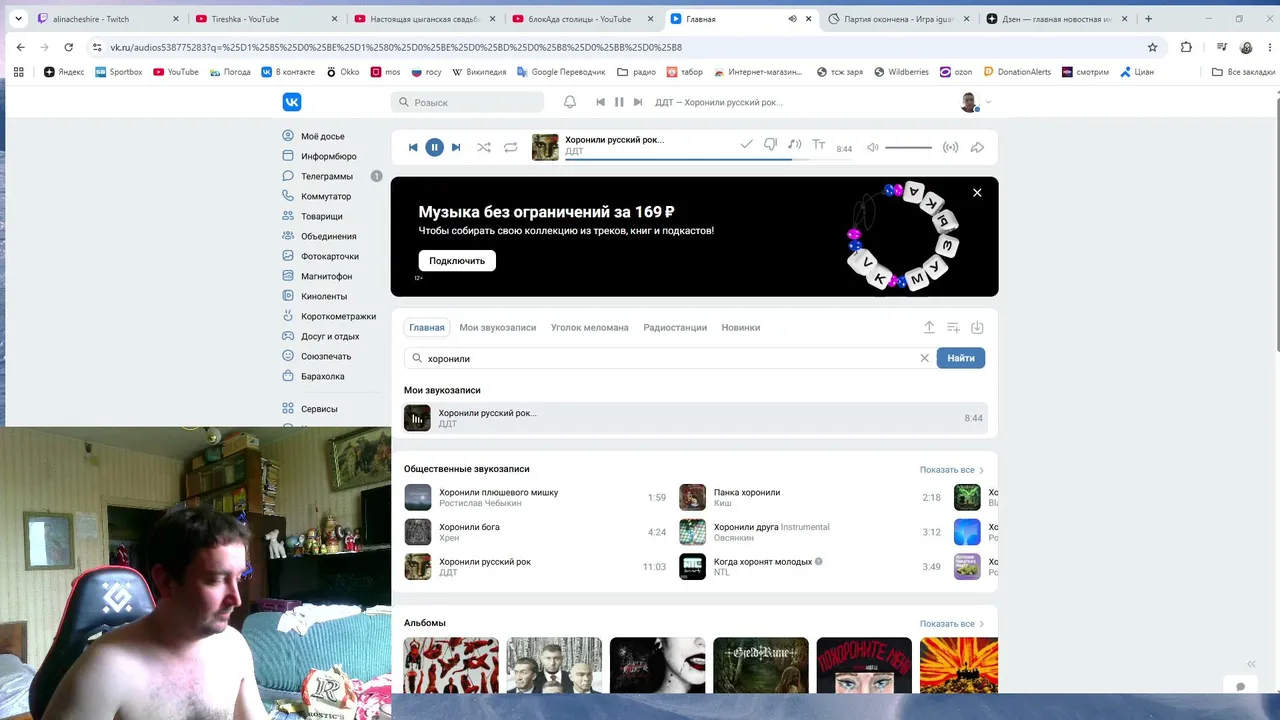Clear the audio search field
Viewport: 1280px width, 720px height.
[924, 358]
